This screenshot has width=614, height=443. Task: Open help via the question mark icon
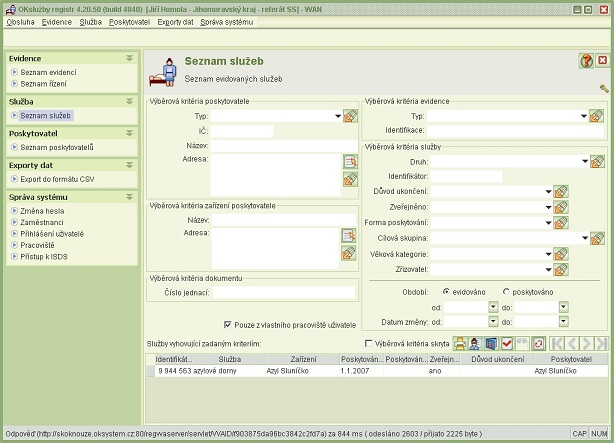[x=586, y=61]
